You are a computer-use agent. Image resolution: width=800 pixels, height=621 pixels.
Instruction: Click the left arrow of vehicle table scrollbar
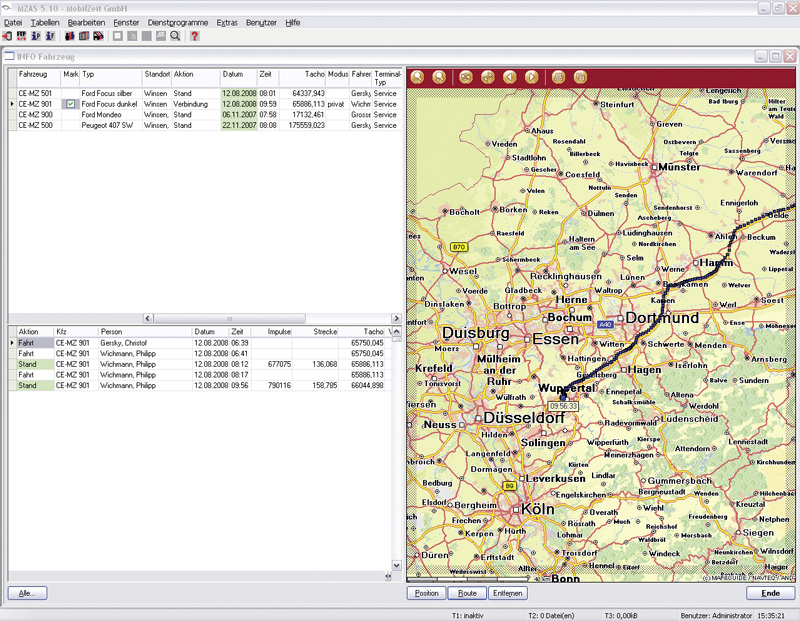(x=148, y=318)
